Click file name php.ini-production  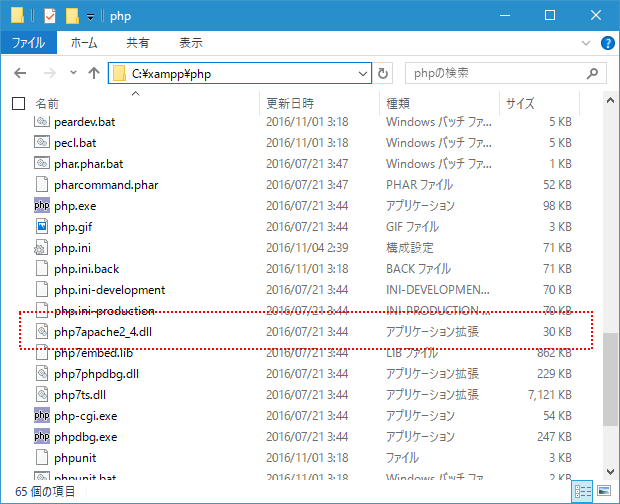(104, 311)
